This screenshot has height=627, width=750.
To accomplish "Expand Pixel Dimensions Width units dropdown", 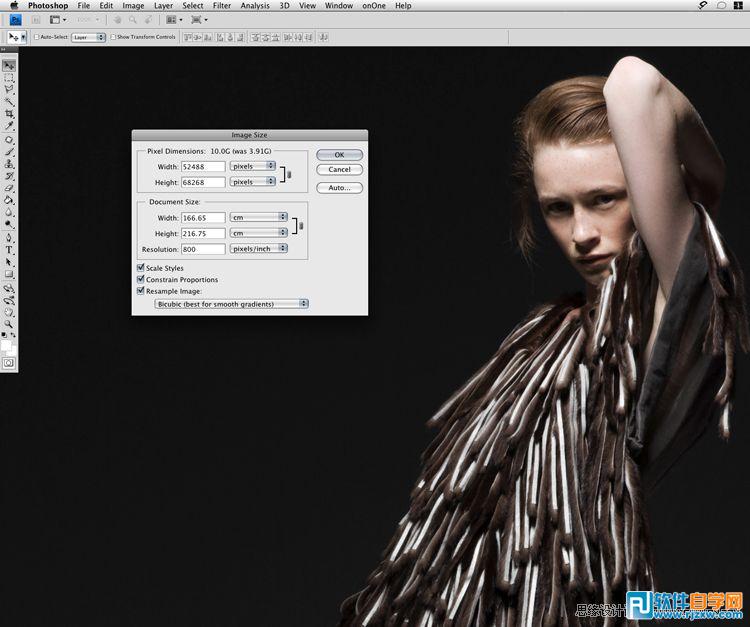I will (x=253, y=166).
